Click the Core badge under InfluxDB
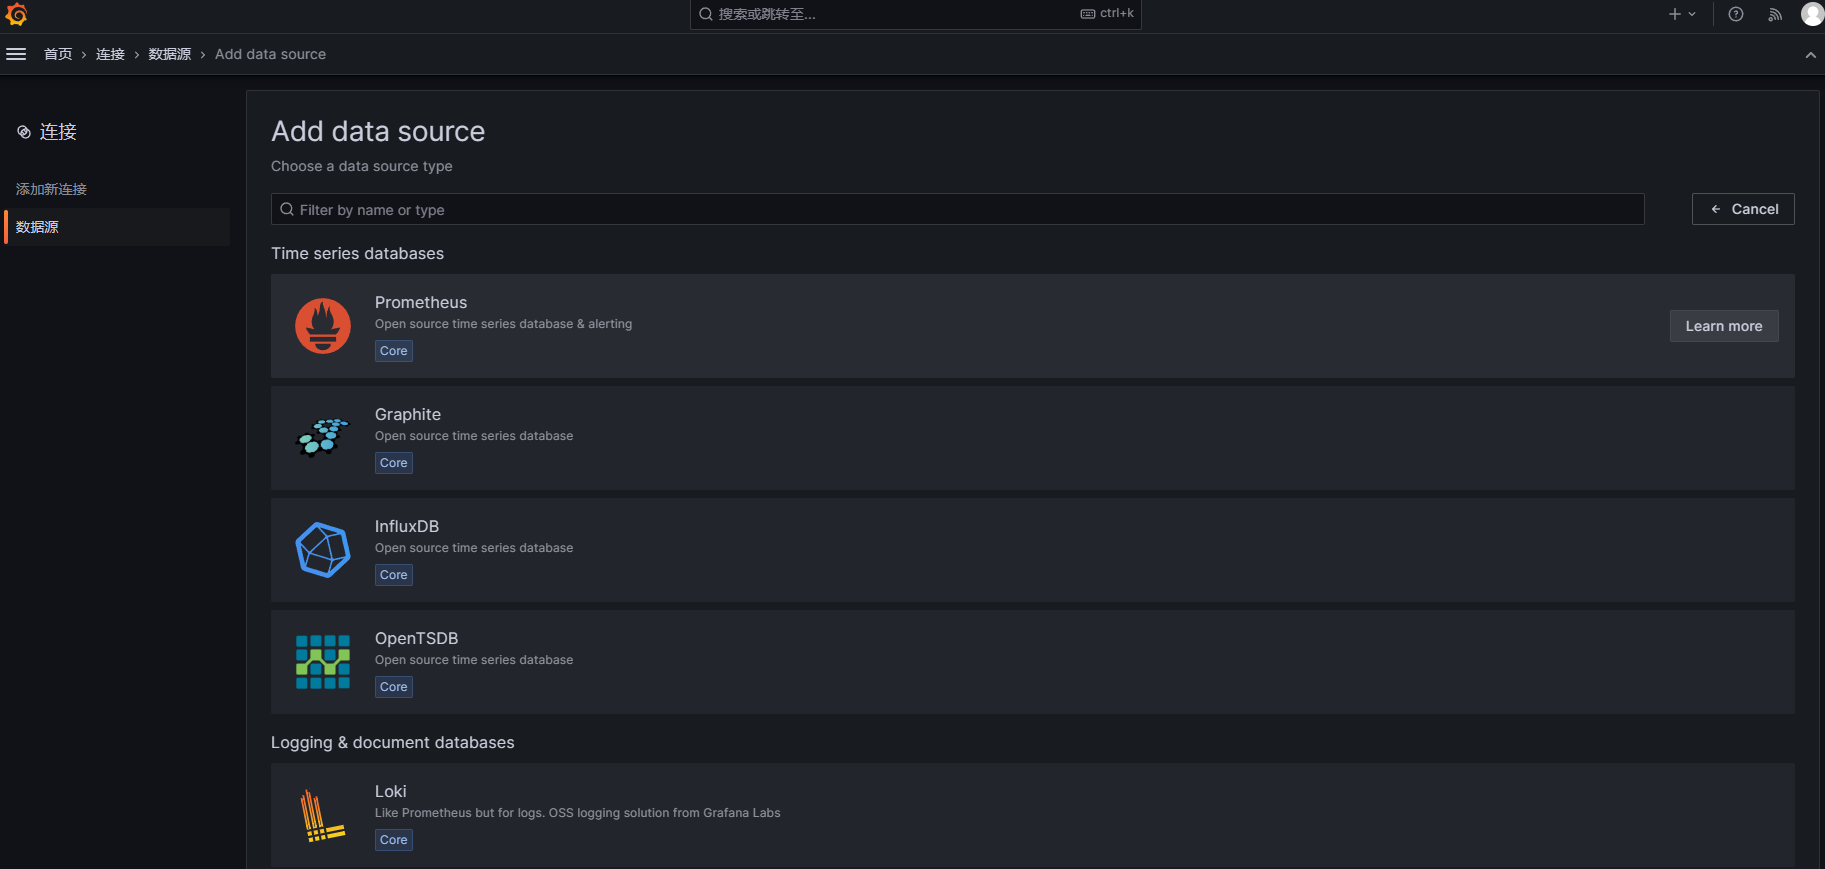This screenshot has width=1825, height=869. tap(394, 575)
